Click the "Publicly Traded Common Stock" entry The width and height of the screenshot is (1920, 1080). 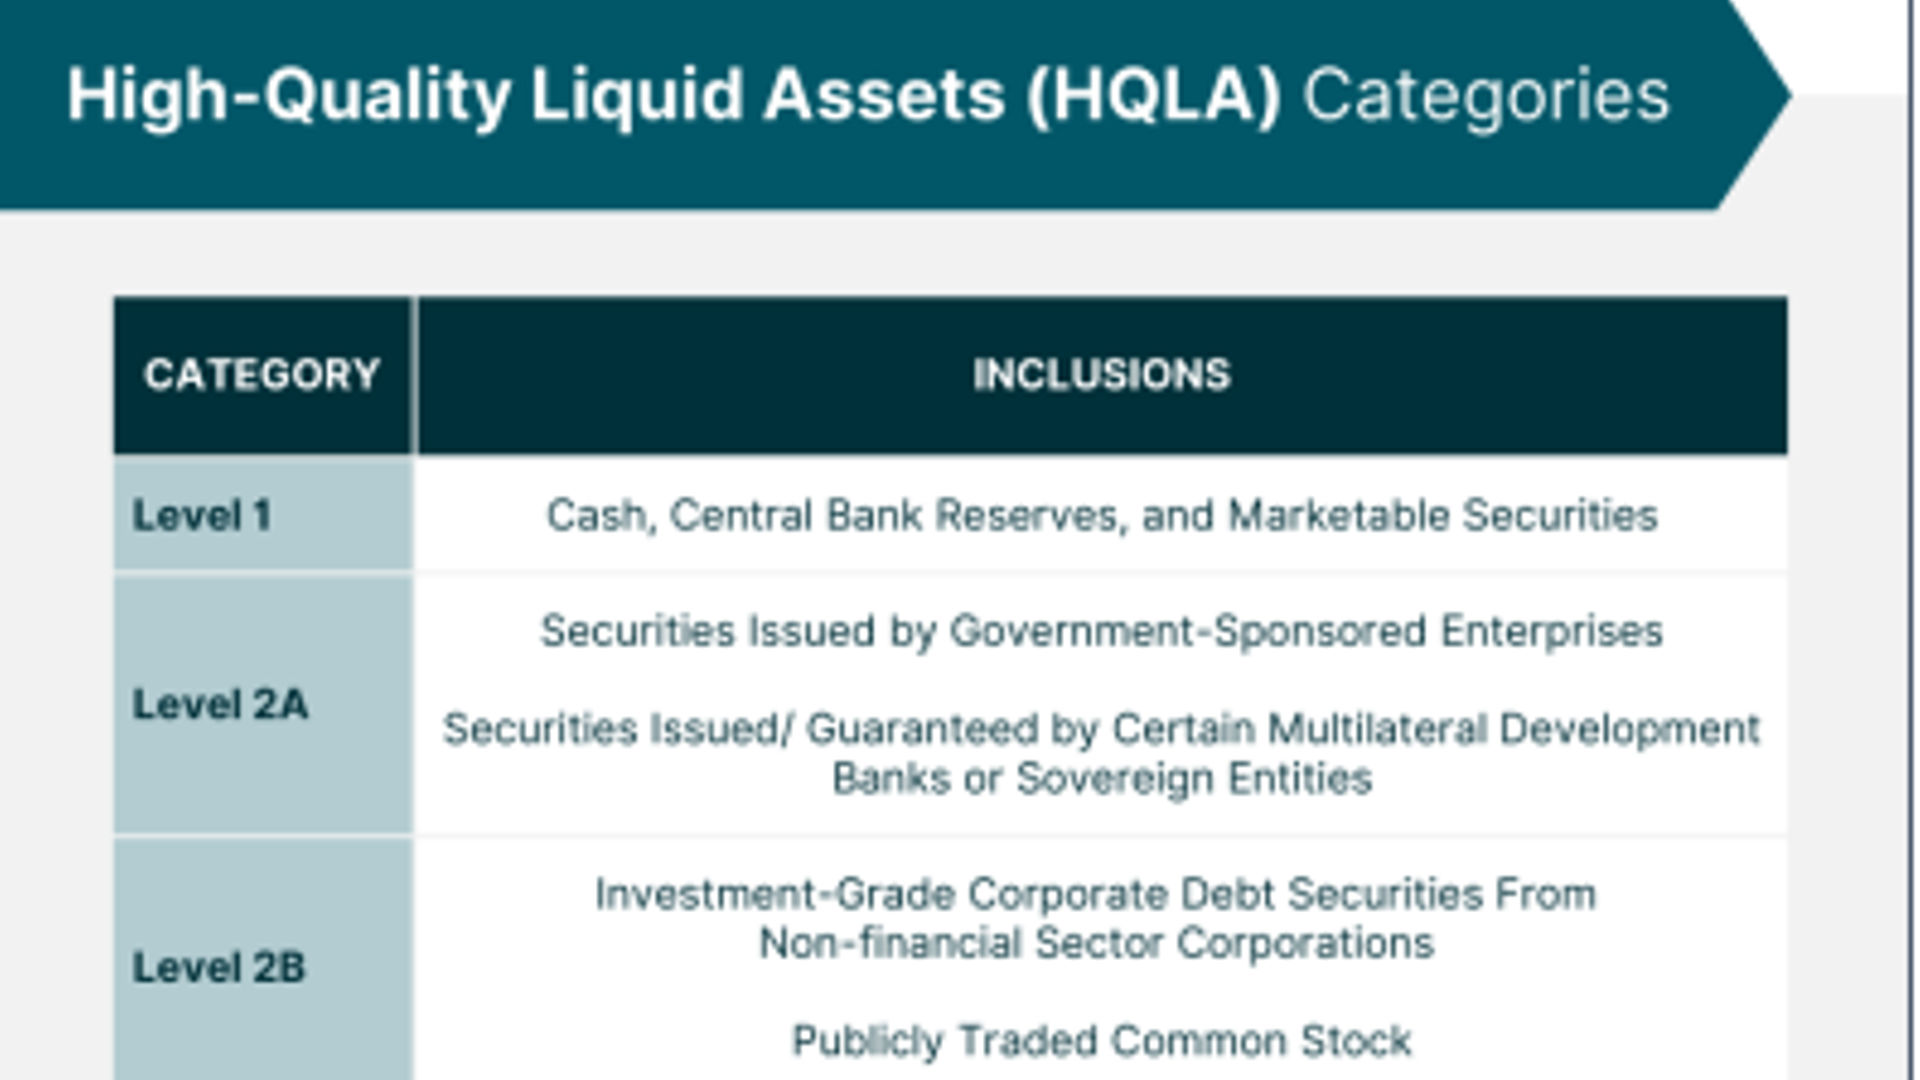point(1101,1041)
